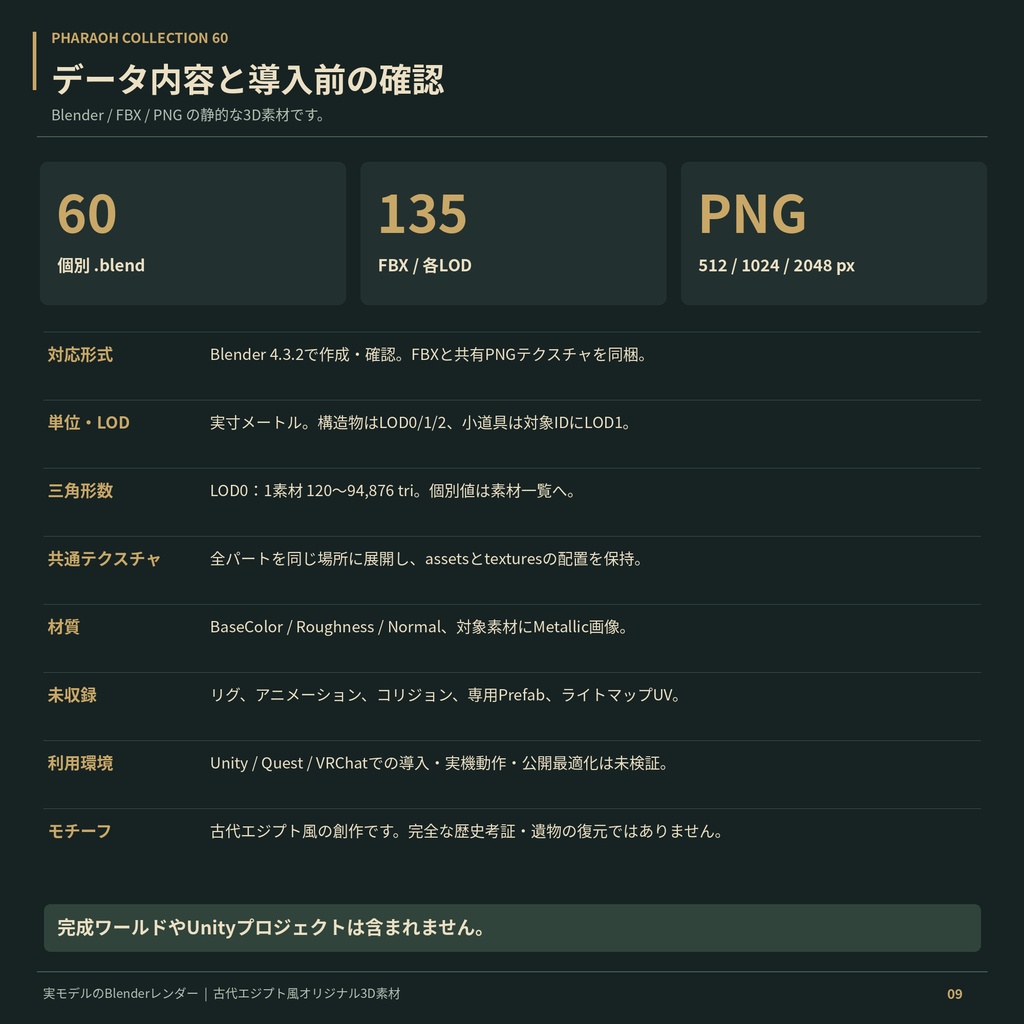This screenshot has width=1024, height=1024.
Task: Click the 材質 row label
Action: click(x=63, y=627)
